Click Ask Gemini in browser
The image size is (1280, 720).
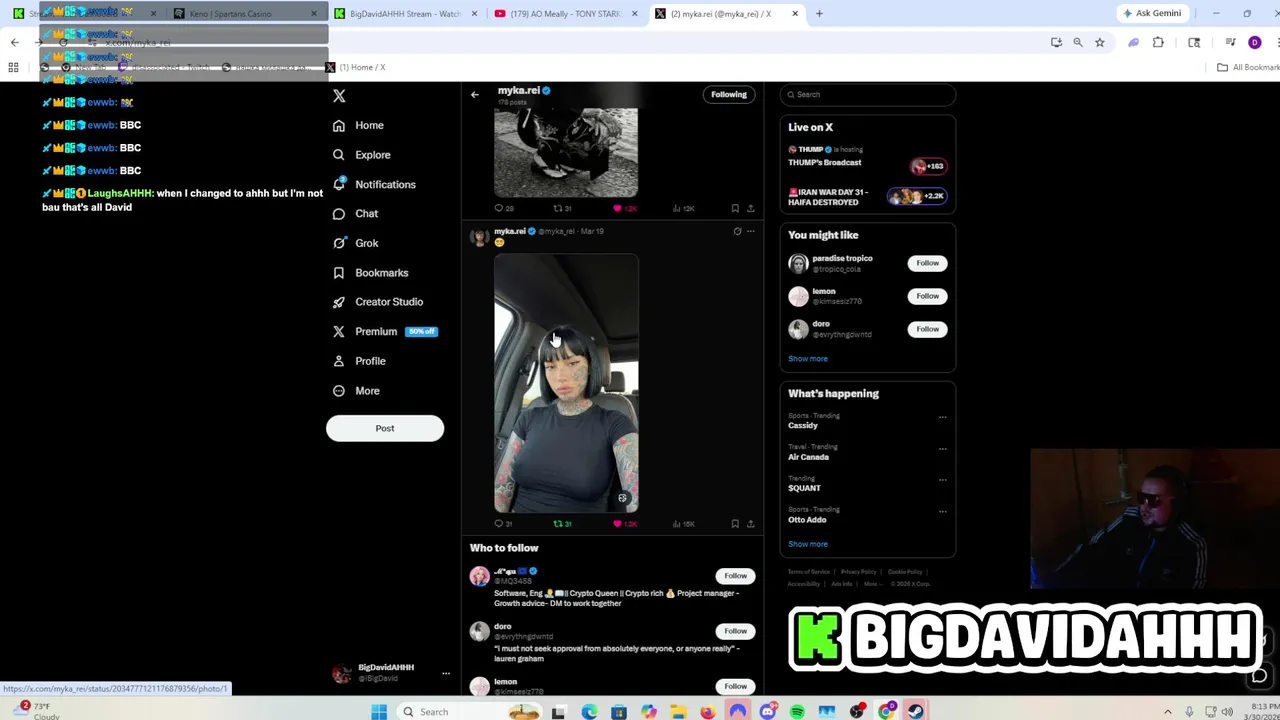1151,13
